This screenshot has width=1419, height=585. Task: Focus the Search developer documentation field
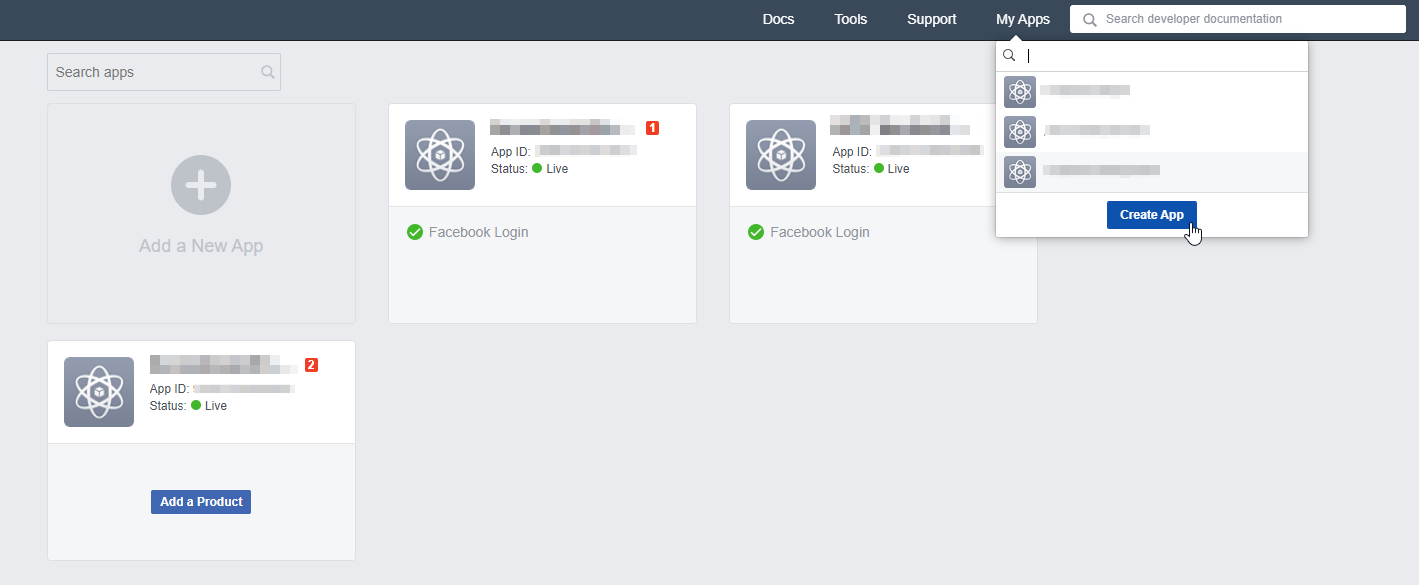1238,19
